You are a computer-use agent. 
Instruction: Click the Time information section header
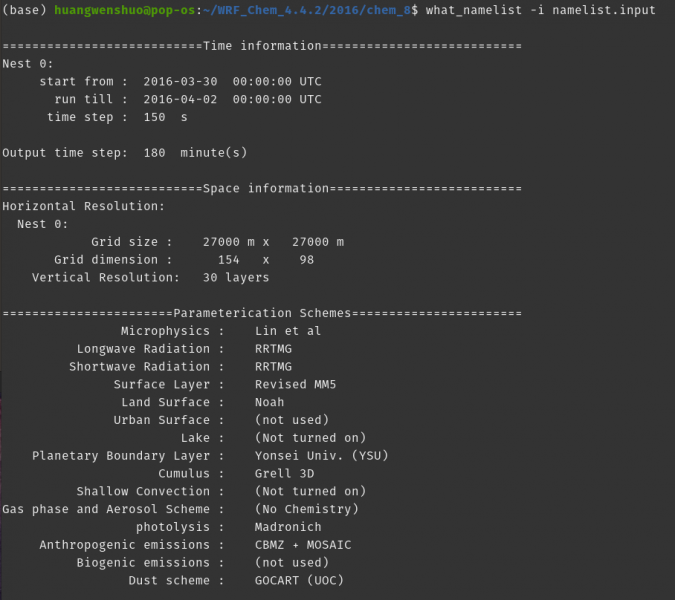coord(262,46)
